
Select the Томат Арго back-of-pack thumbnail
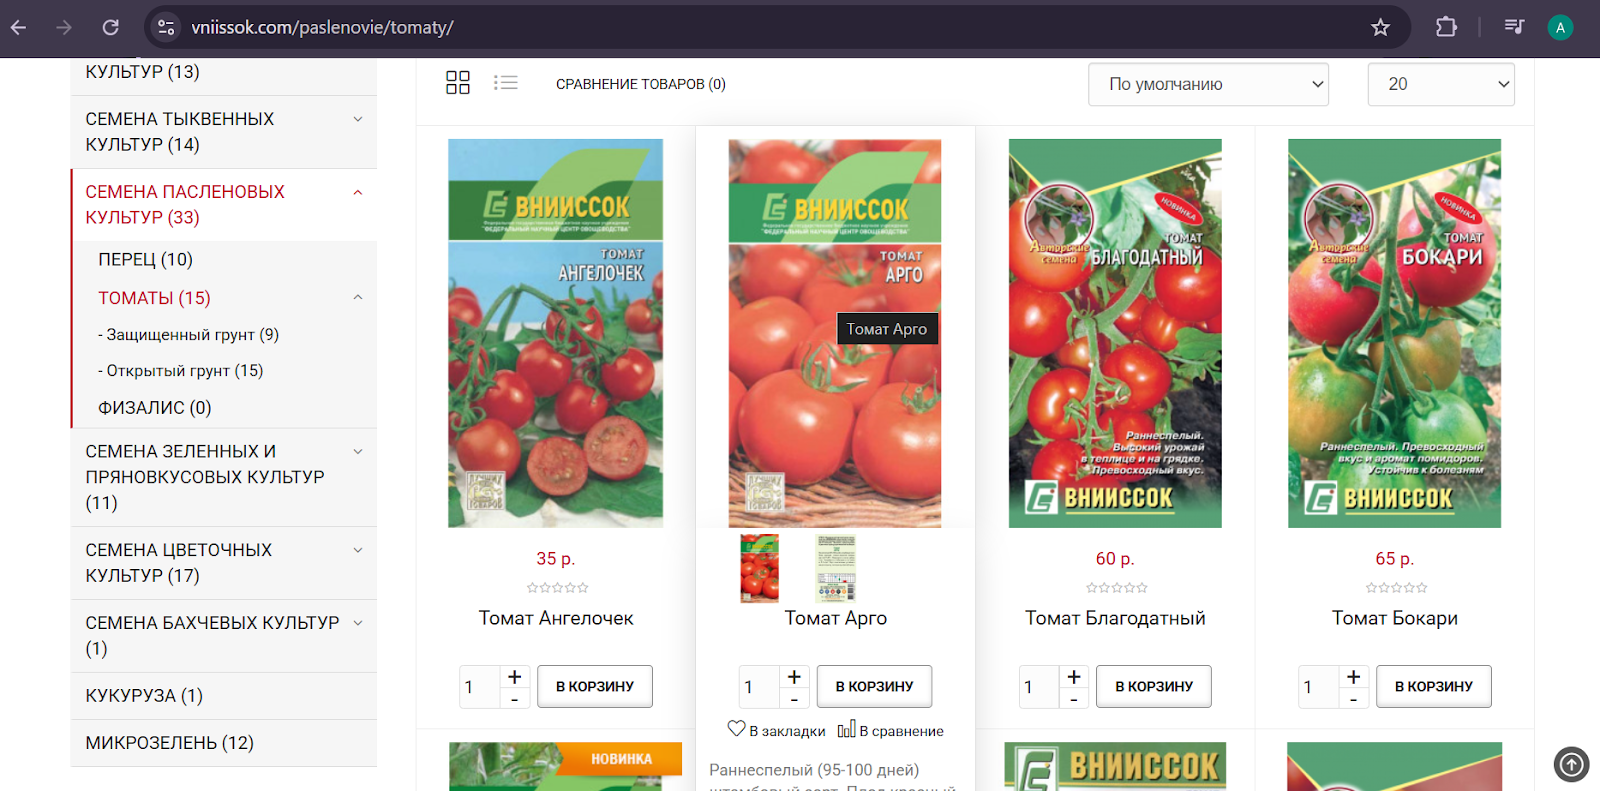pyautogui.click(x=835, y=568)
